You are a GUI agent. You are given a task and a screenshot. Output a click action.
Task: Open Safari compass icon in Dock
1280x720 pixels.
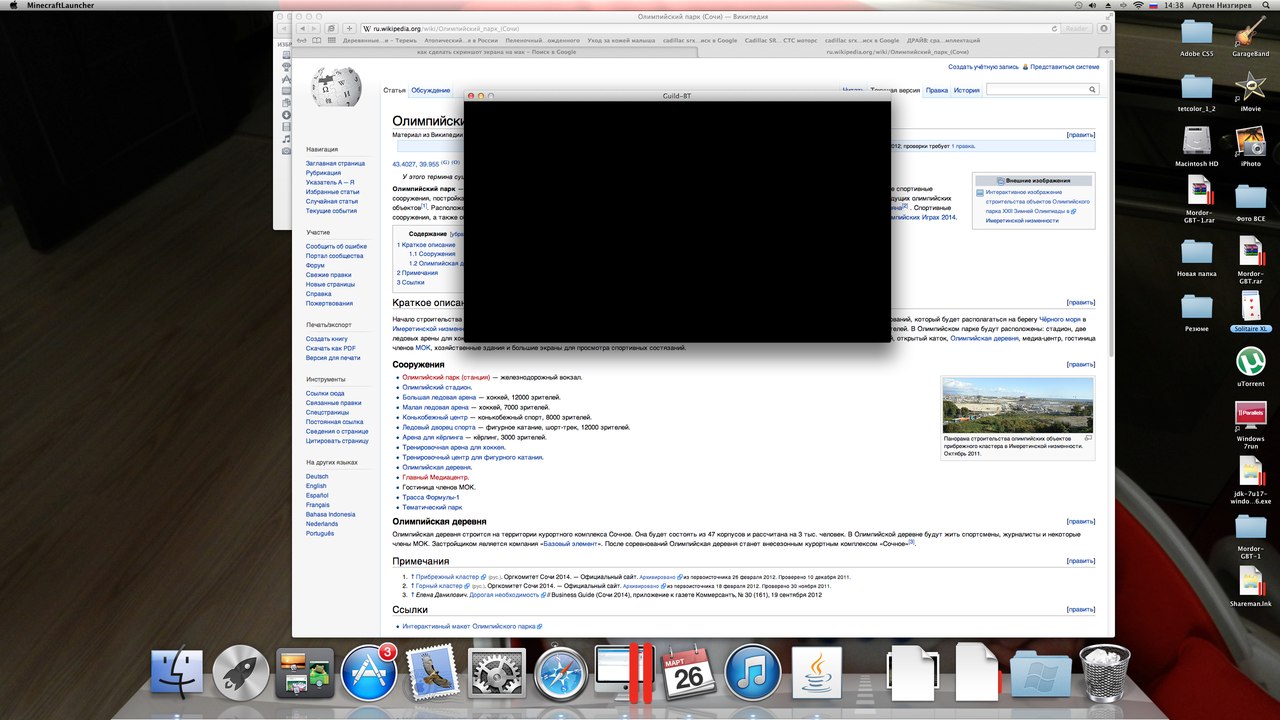click(561, 672)
